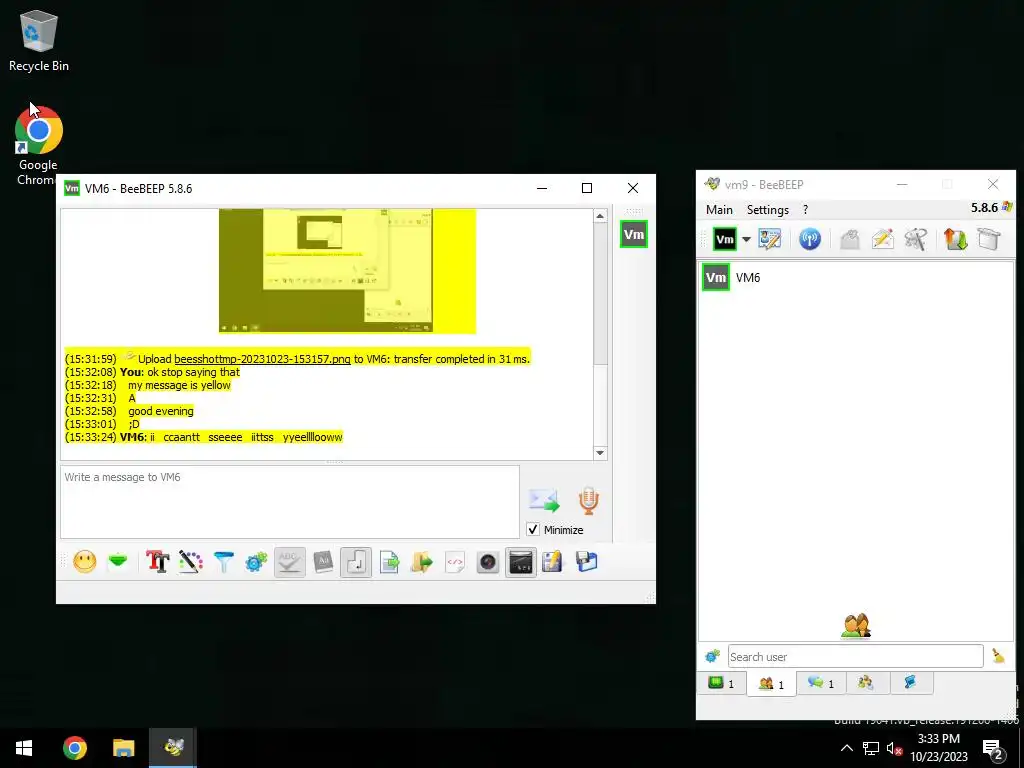Click the grayed magnifier search icon in vm9 toolbar
This screenshot has height=768, width=1024.
916,239
